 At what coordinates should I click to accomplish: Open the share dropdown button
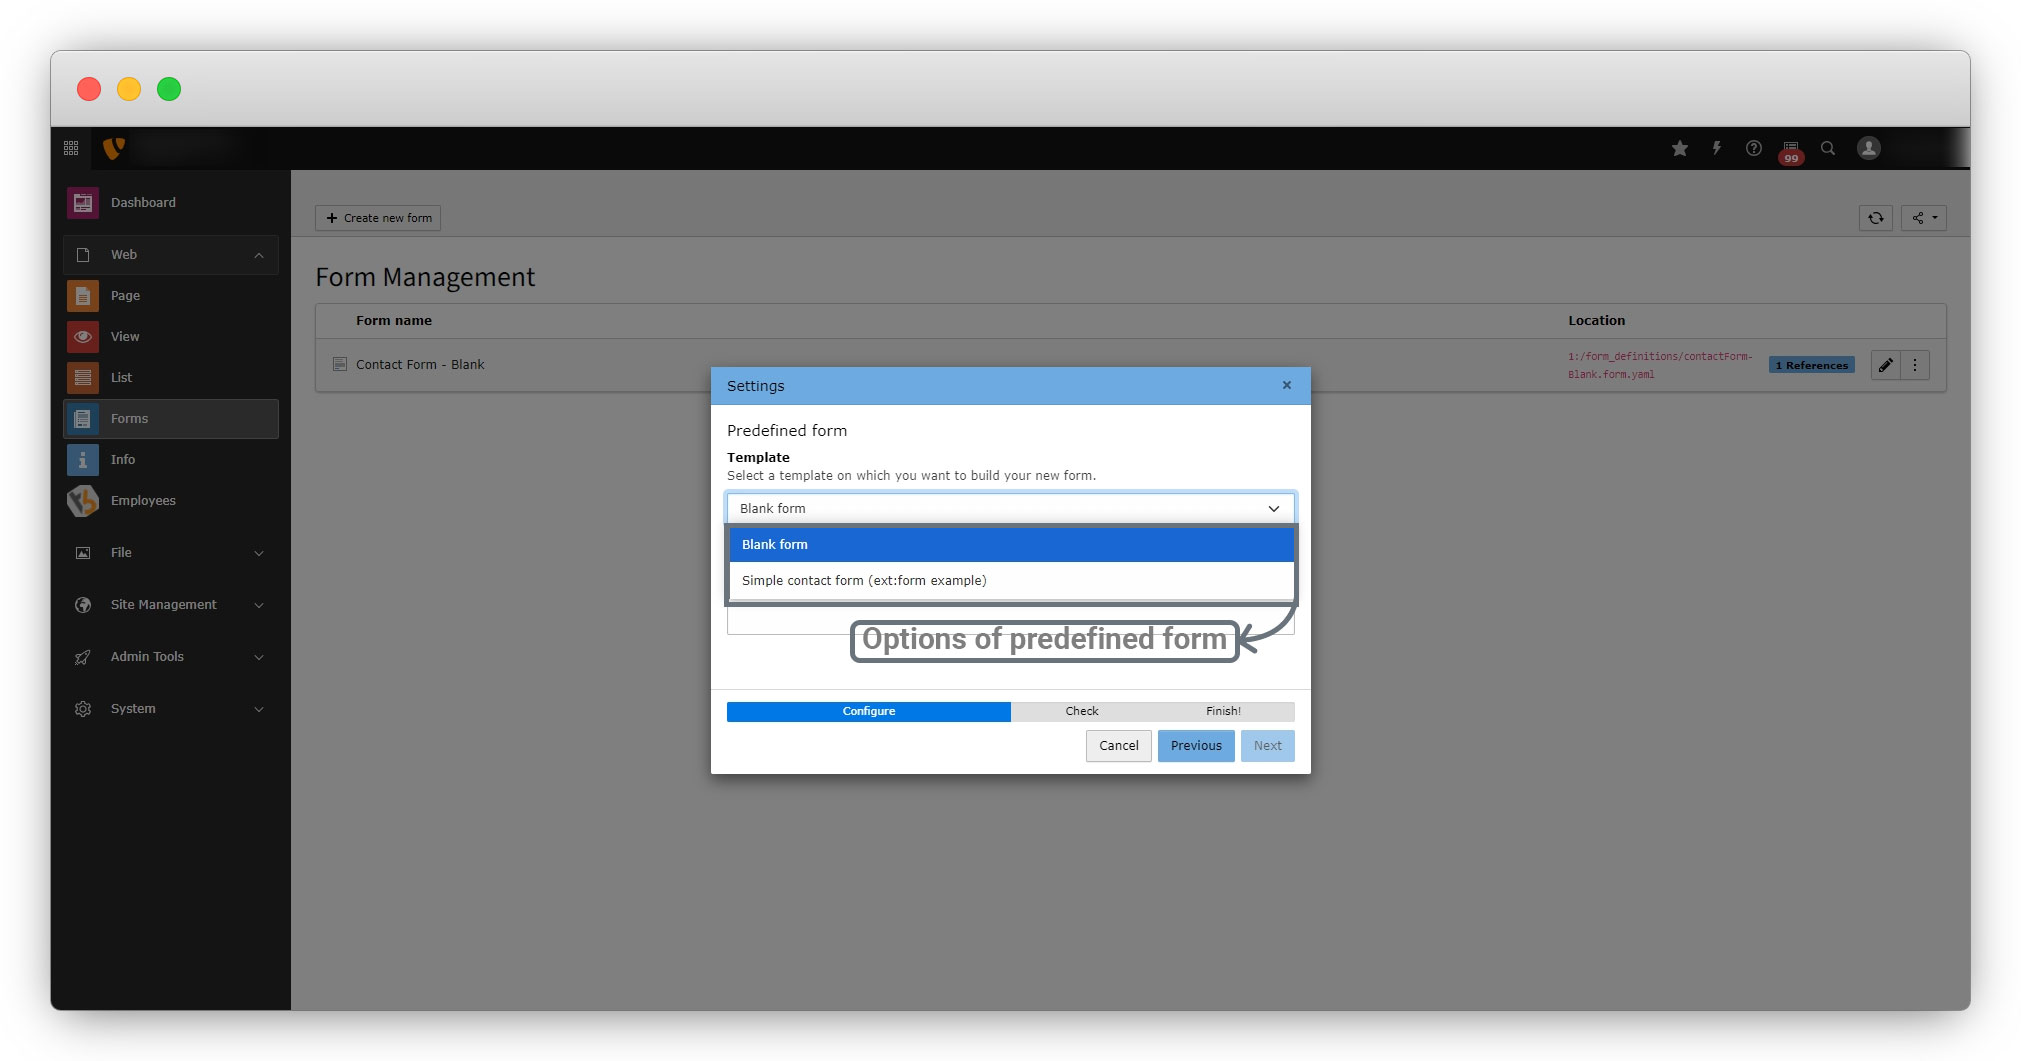point(1923,218)
